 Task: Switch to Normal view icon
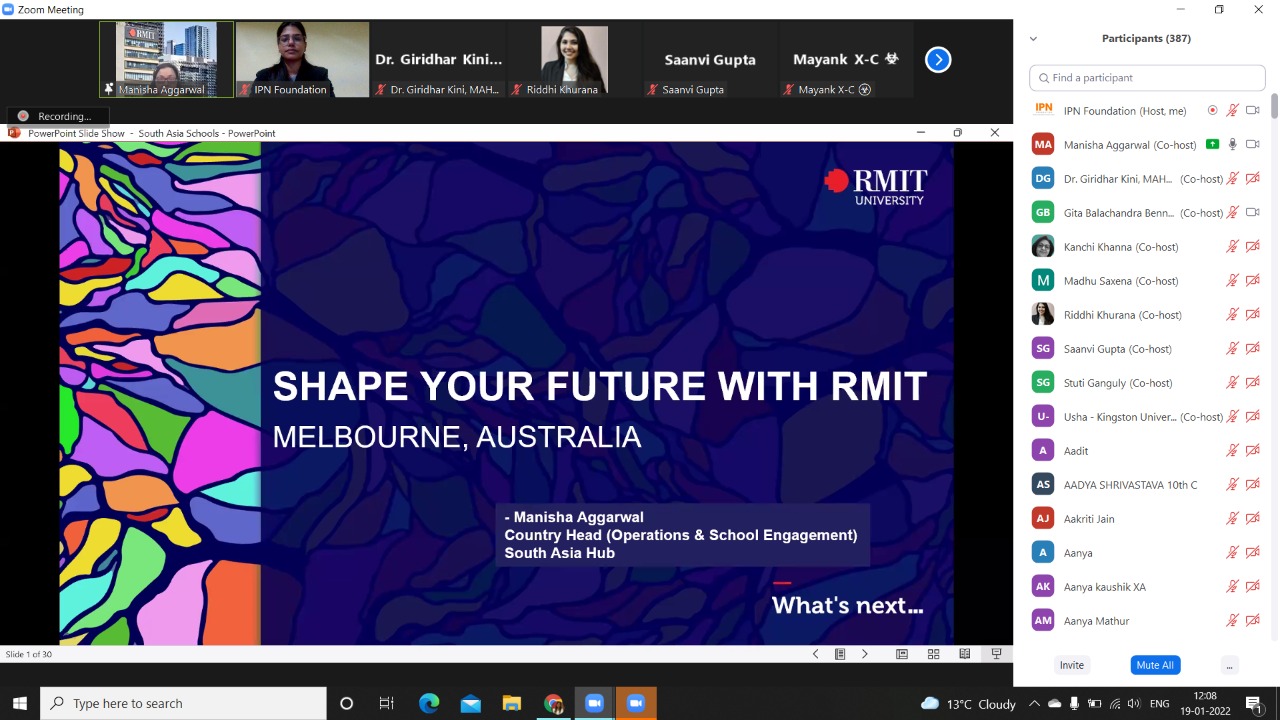pyautogui.click(x=902, y=654)
